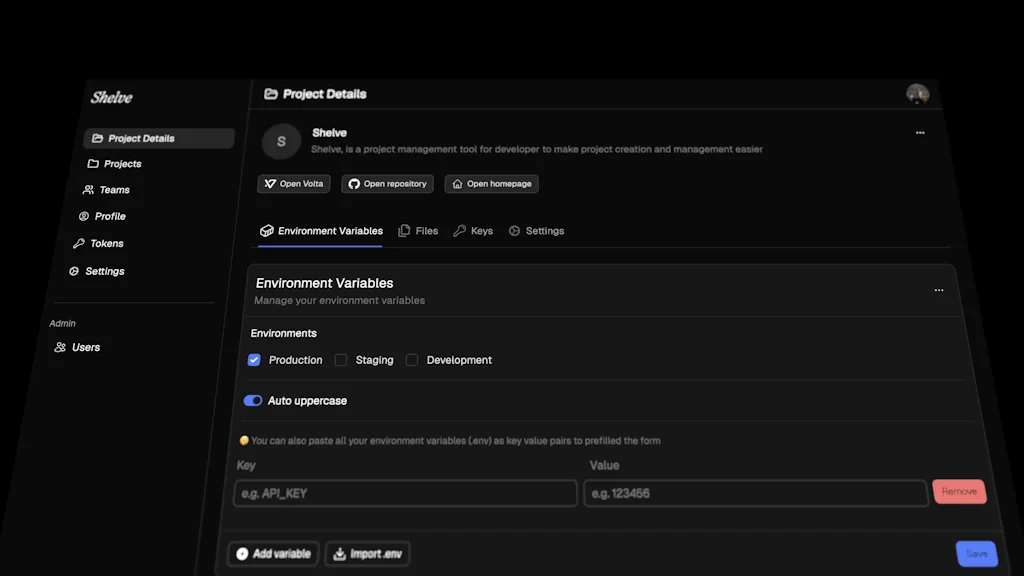1024x576 pixels.
Task: Uncheck the Production environment checkbox
Action: pos(253,359)
